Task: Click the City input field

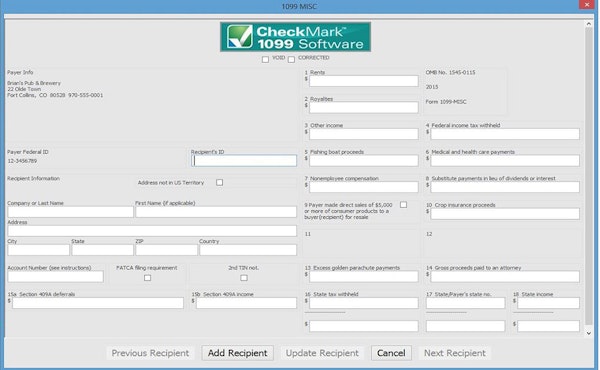Action: click(x=39, y=250)
